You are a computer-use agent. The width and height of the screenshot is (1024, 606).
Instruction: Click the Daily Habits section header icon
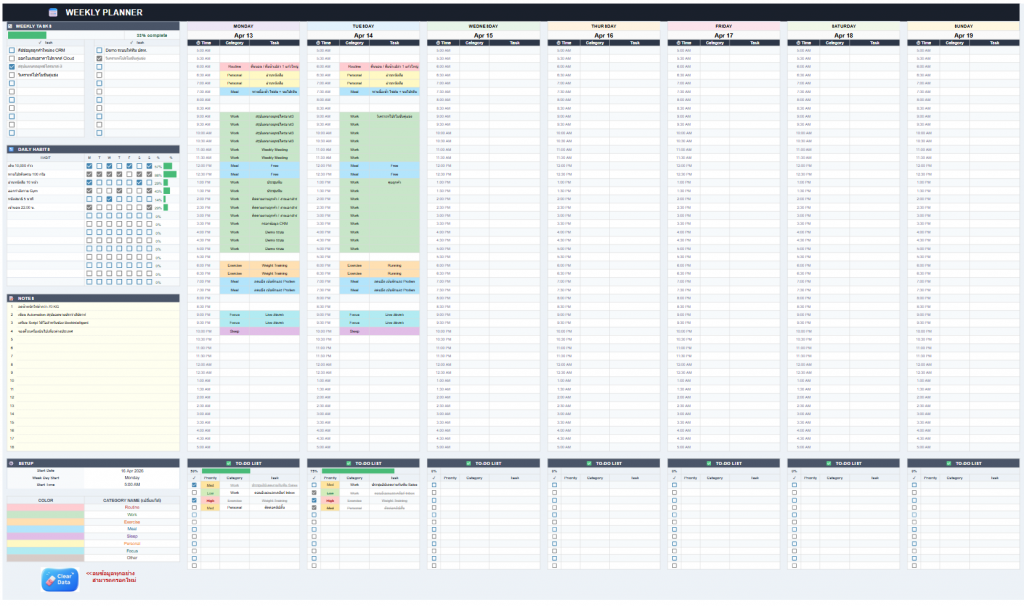[11, 149]
